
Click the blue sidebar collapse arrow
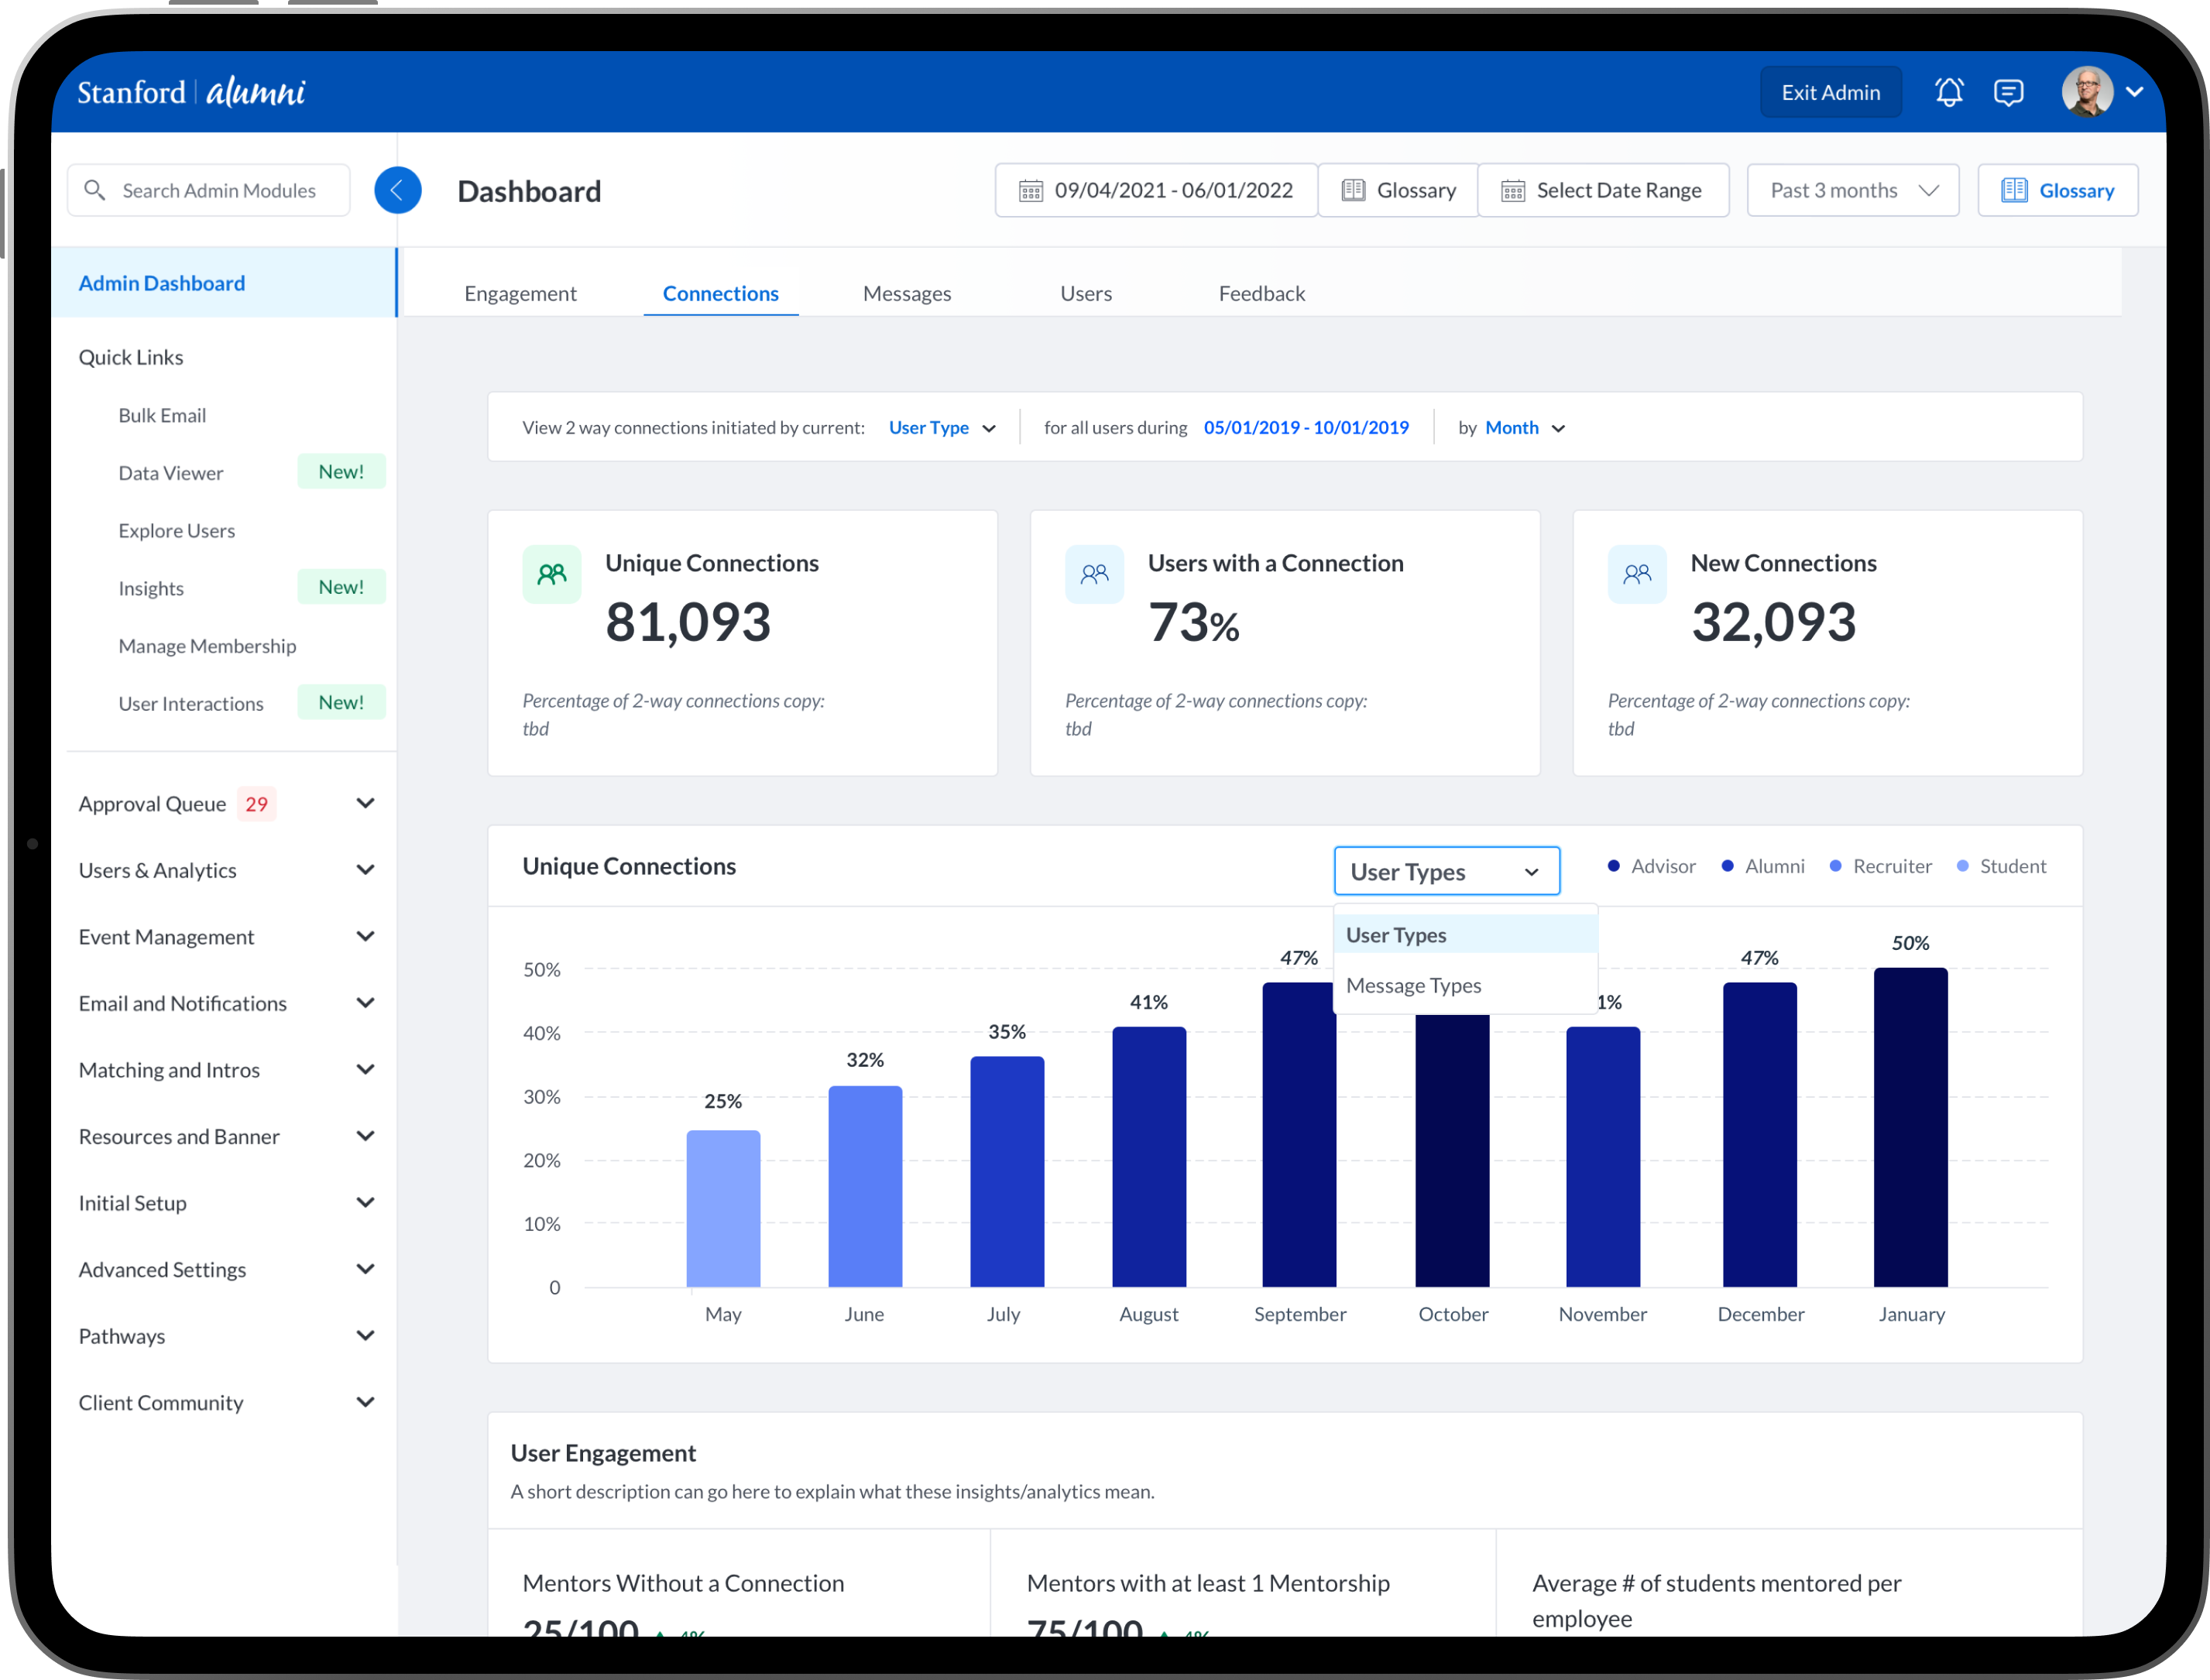pos(397,190)
